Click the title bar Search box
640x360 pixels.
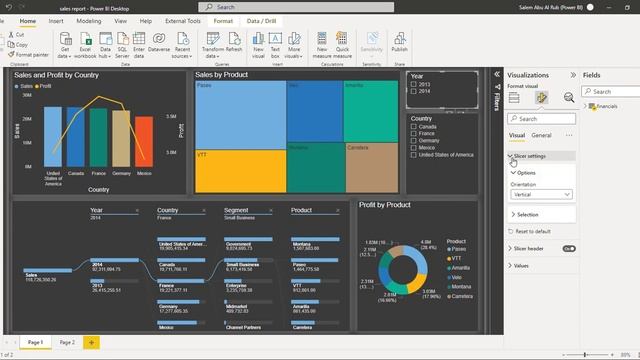(296, 7)
